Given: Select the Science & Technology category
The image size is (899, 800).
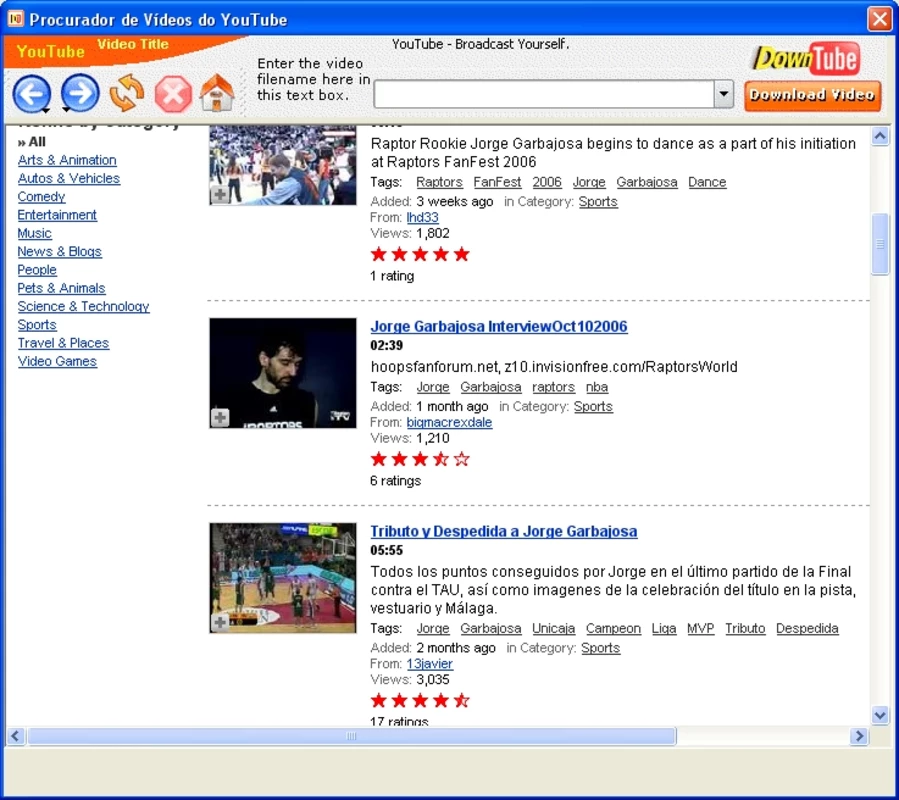Looking at the screenshot, I should [84, 306].
